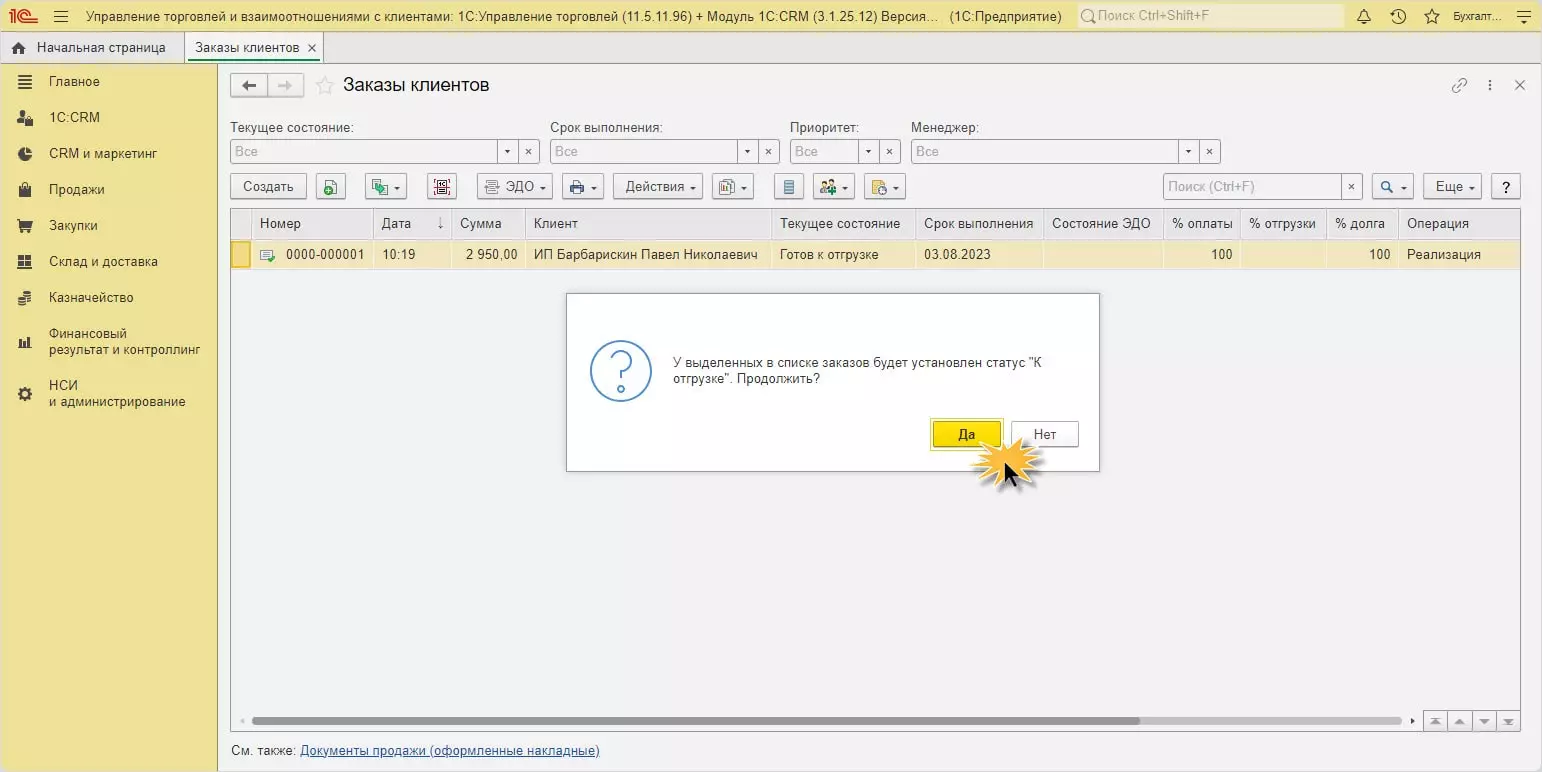Click the list document icon button

pos(789,187)
